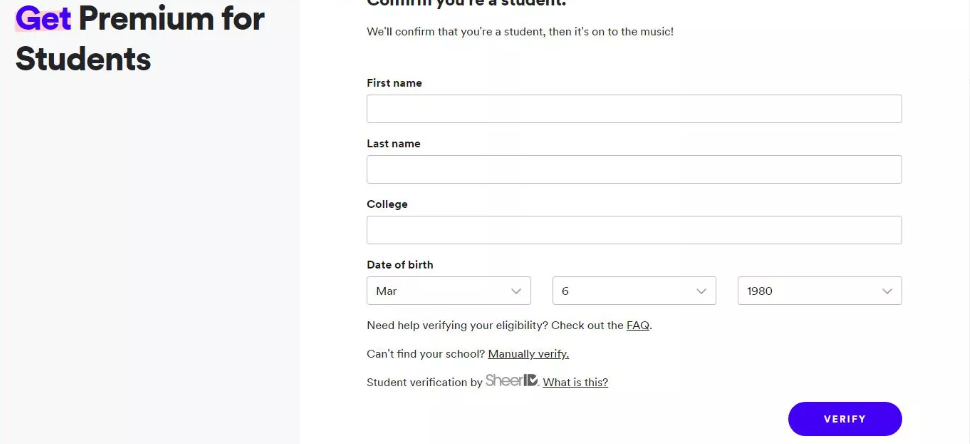Click the First name label
Viewport: 970px width, 444px height.
point(394,83)
